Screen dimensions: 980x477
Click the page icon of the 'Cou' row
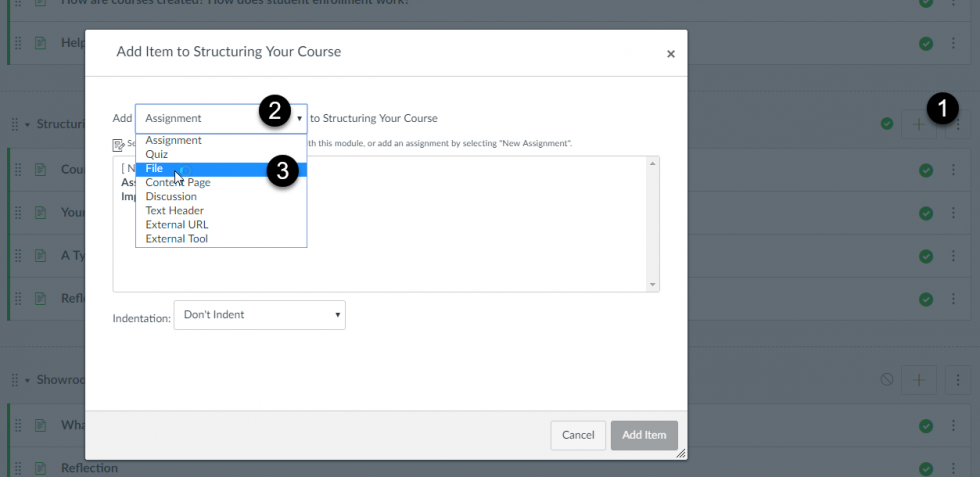coord(41,169)
